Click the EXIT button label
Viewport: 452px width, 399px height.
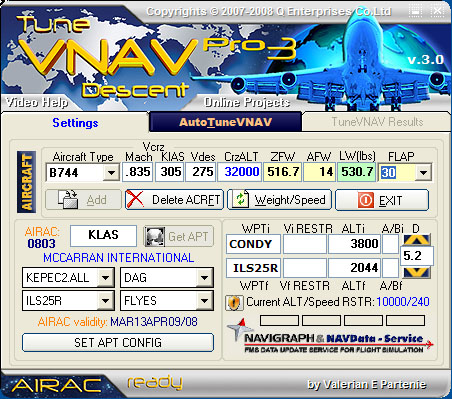[390, 201]
